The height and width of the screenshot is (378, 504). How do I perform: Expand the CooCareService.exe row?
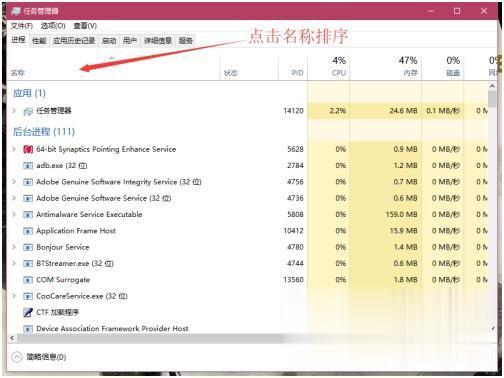click(x=14, y=296)
